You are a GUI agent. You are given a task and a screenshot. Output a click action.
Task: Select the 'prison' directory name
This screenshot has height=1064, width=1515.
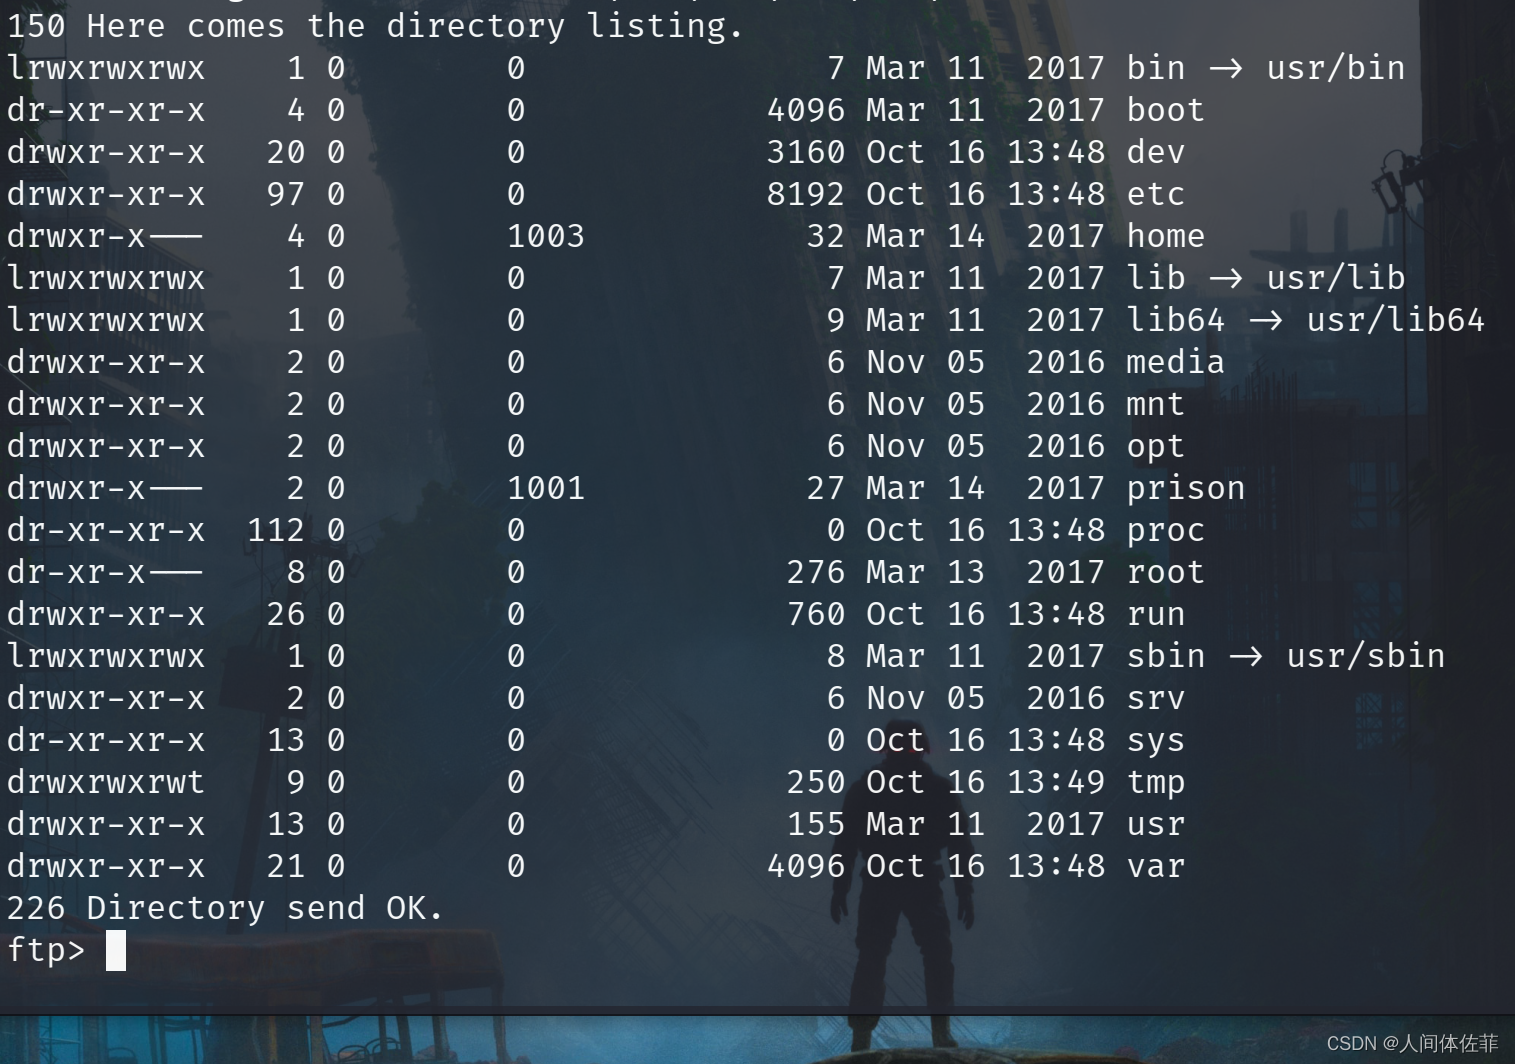tap(1185, 488)
